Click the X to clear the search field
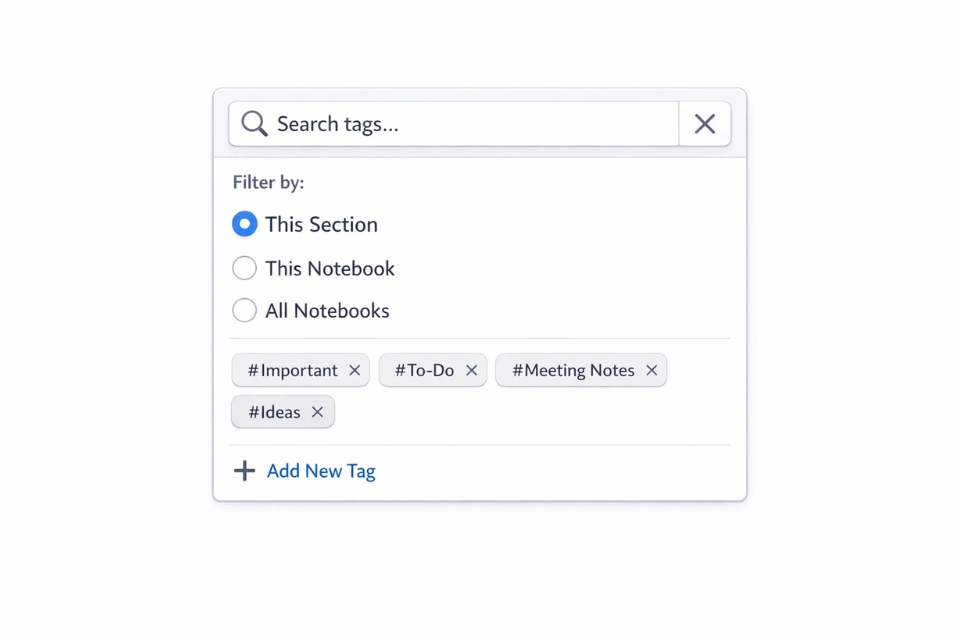The image size is (960, 640). coord(705,123)
